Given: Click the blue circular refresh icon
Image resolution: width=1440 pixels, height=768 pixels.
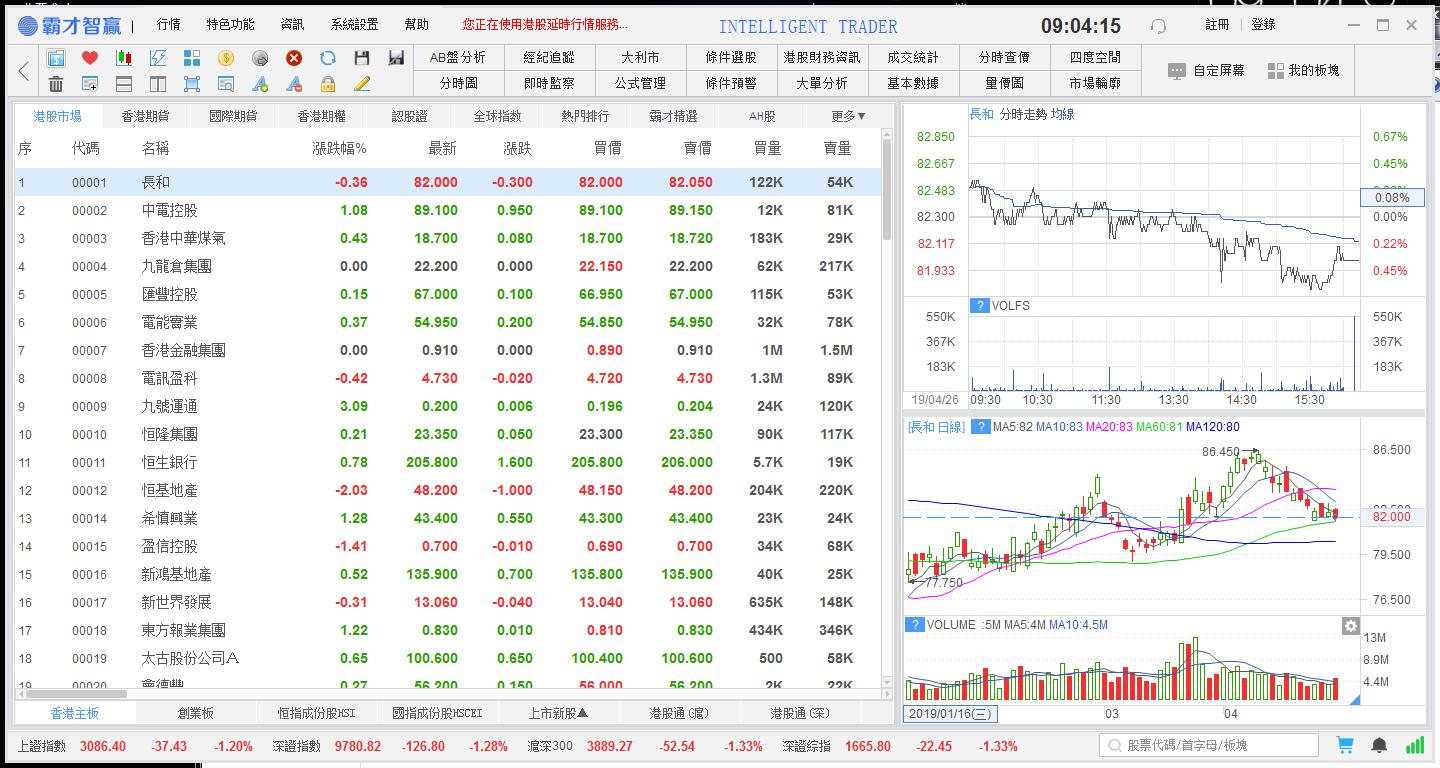Looking at the screenshot, I should [x=328, y=58].
